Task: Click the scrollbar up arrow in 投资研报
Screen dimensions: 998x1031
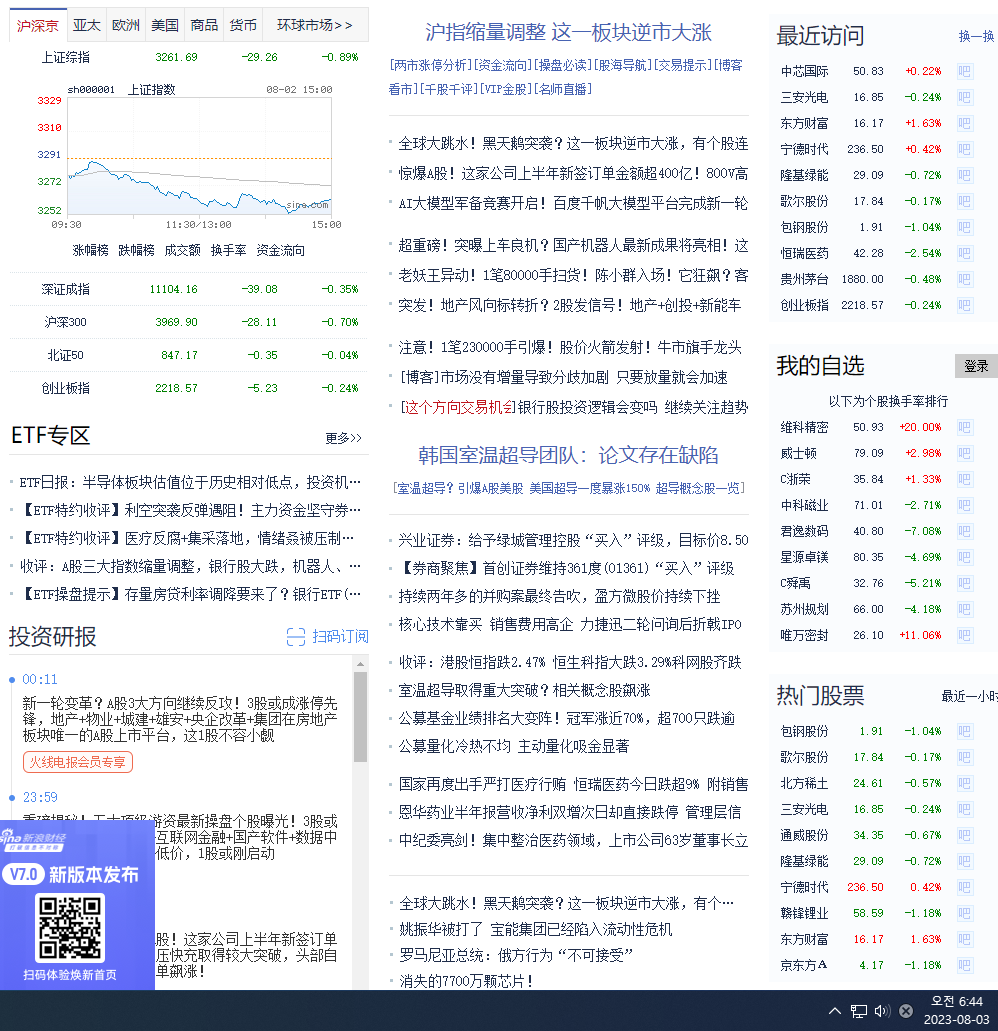Action: point(360,665)
